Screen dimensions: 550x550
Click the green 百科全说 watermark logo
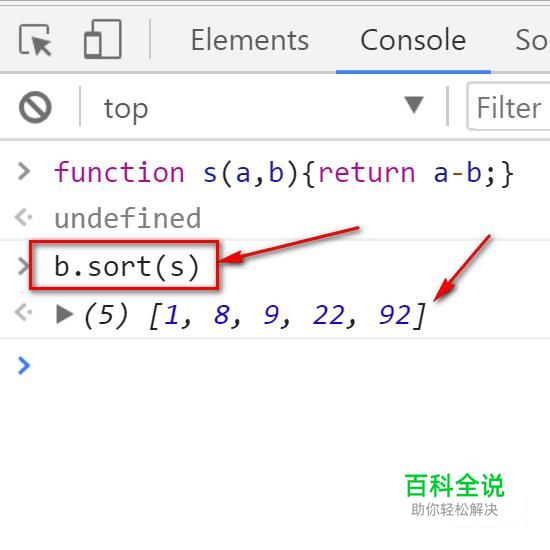click(x=455, y=485)
